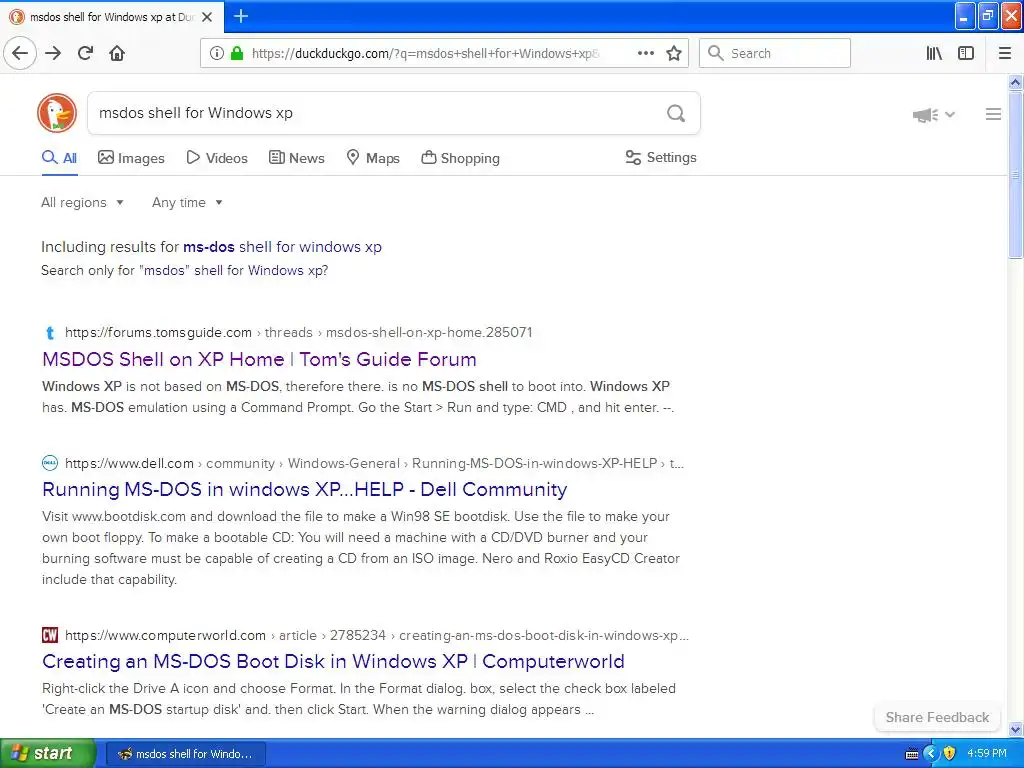Select the Firefox taskbar window button
The height and width of the screenshot is (768, 1024).
coord(185,754)
